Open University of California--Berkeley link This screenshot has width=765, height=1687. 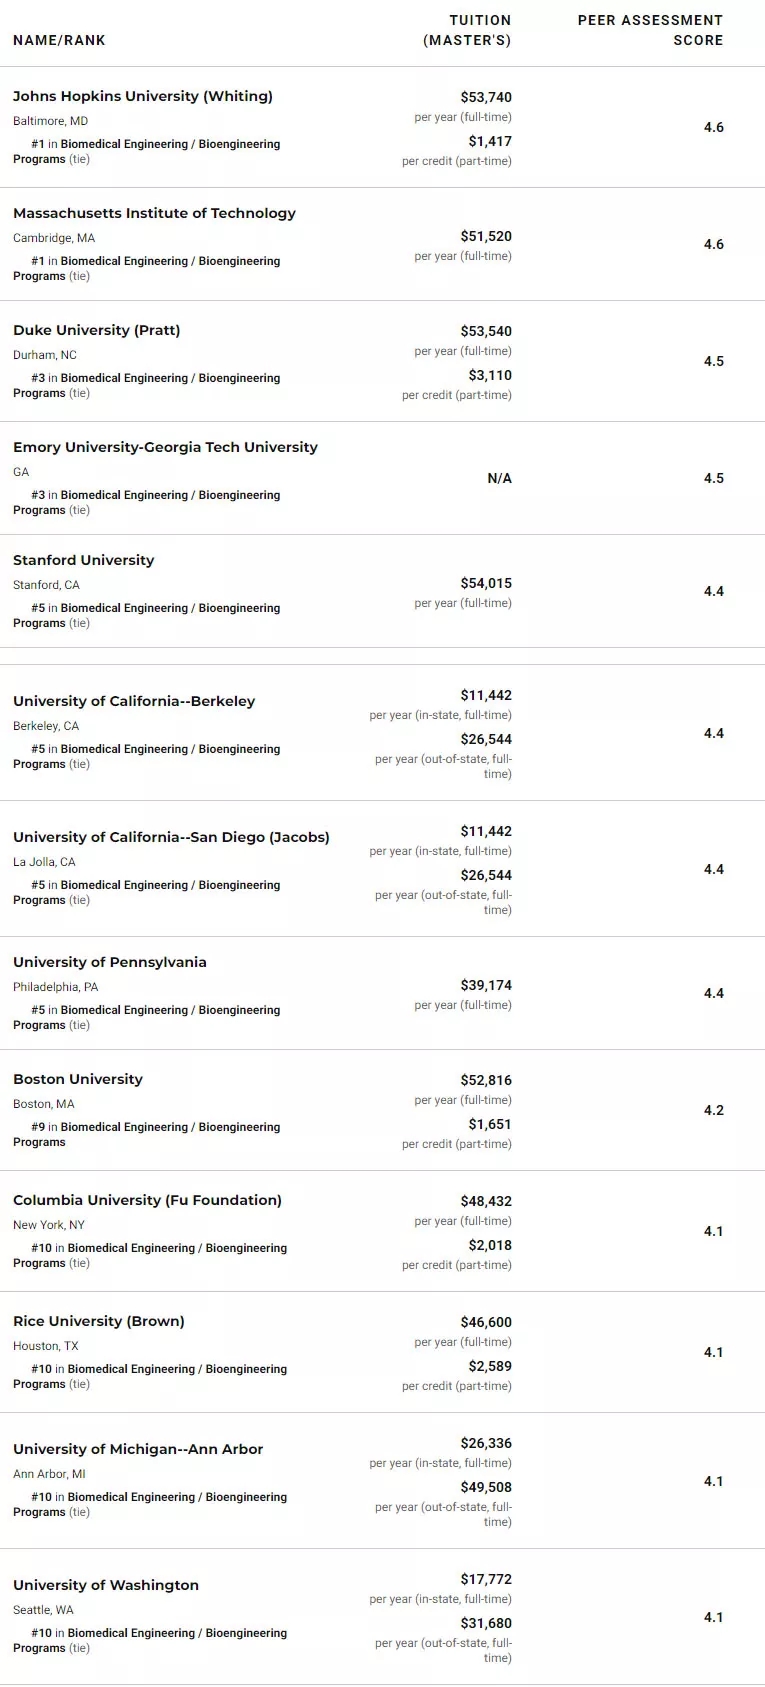pyautogui.click(x=134, y=701)
